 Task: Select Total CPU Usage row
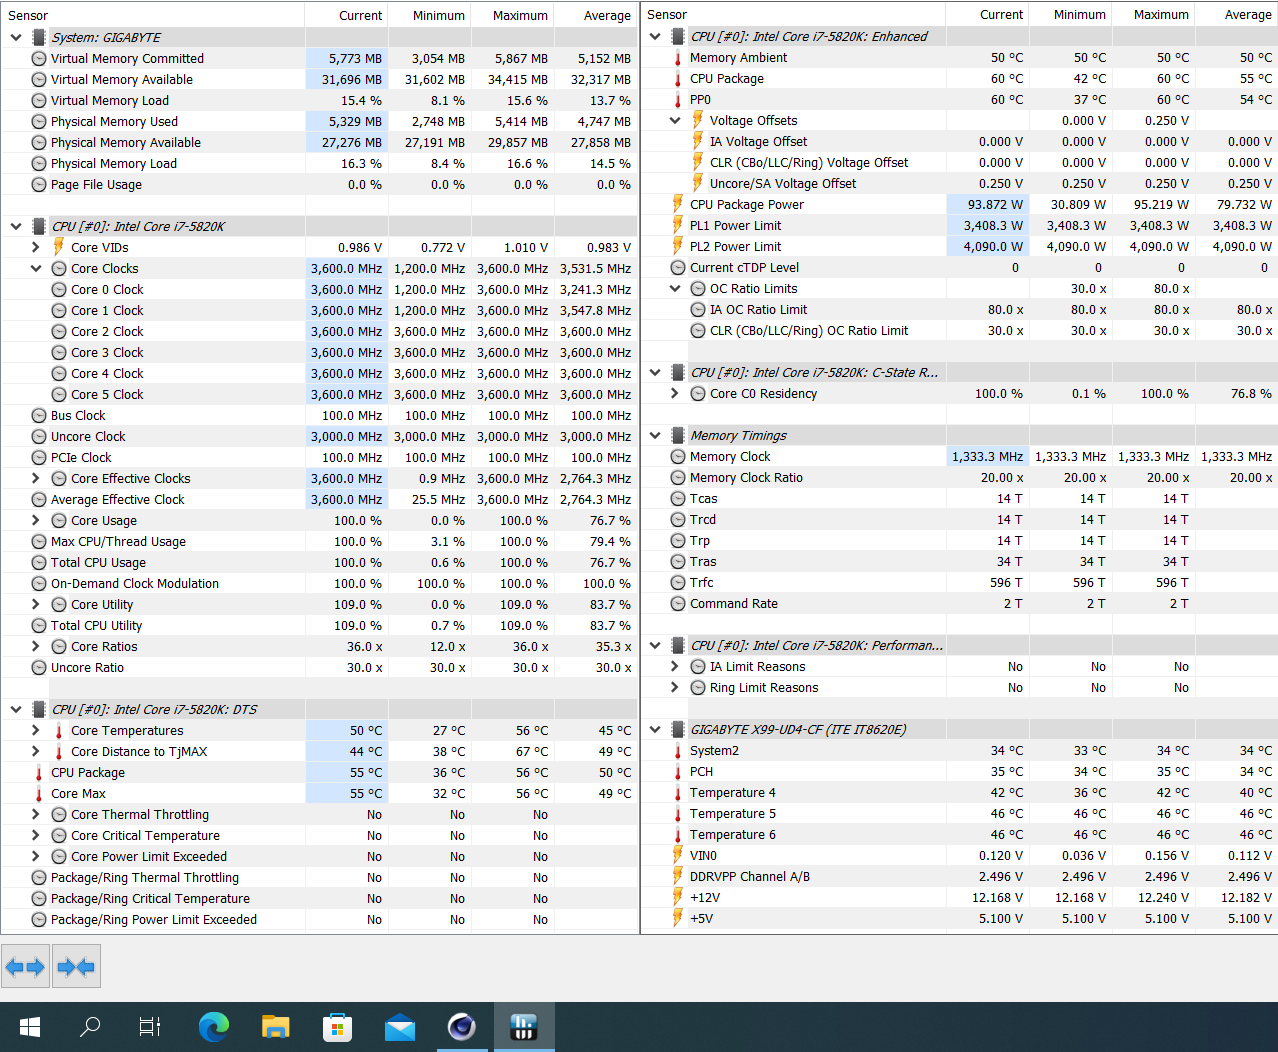319,562
